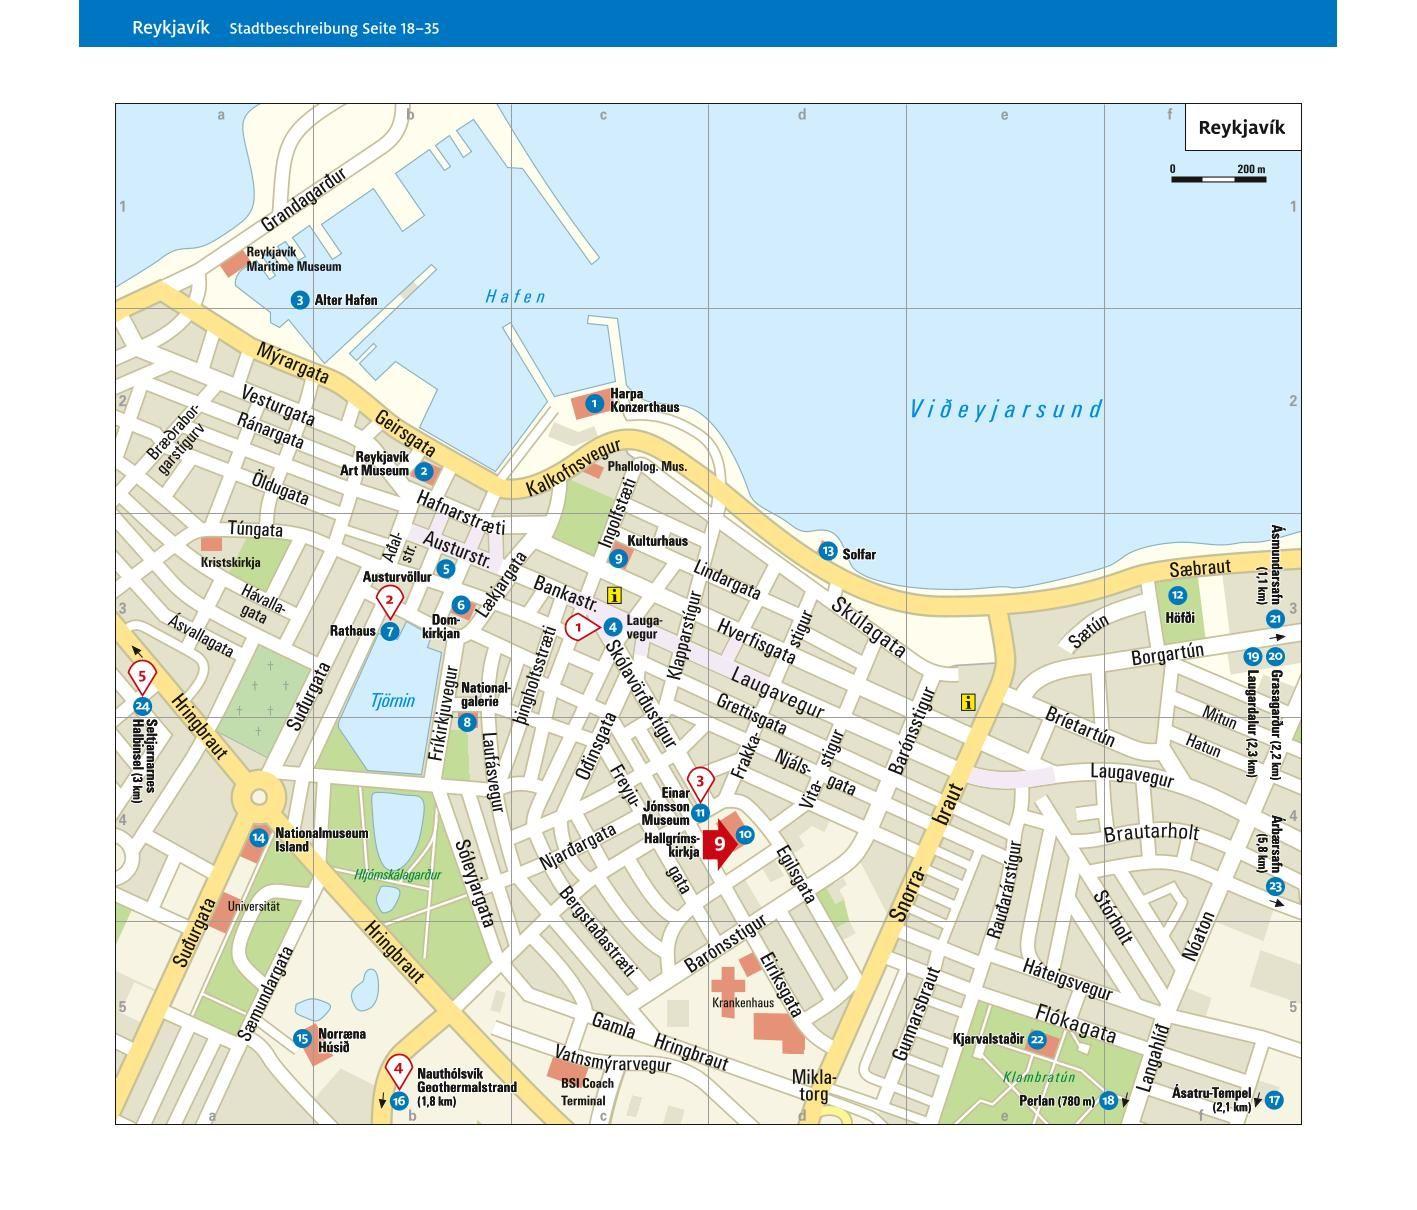Click the Perlan marker 18

click(1106, 1099)
